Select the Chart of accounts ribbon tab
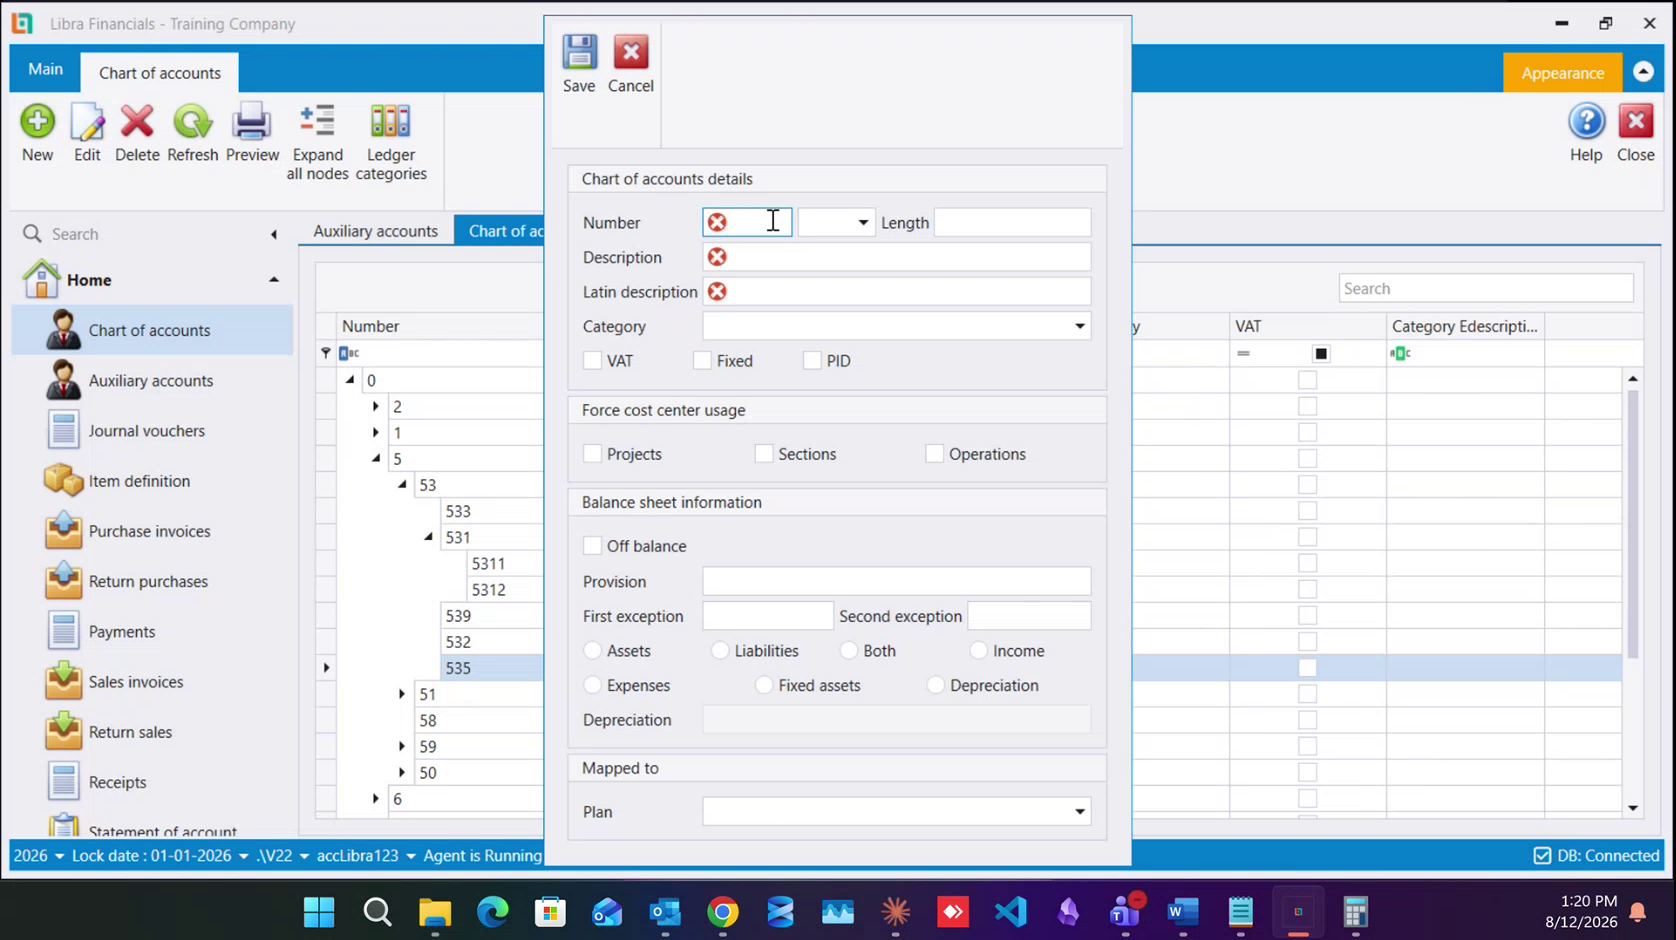 [160, 73]
